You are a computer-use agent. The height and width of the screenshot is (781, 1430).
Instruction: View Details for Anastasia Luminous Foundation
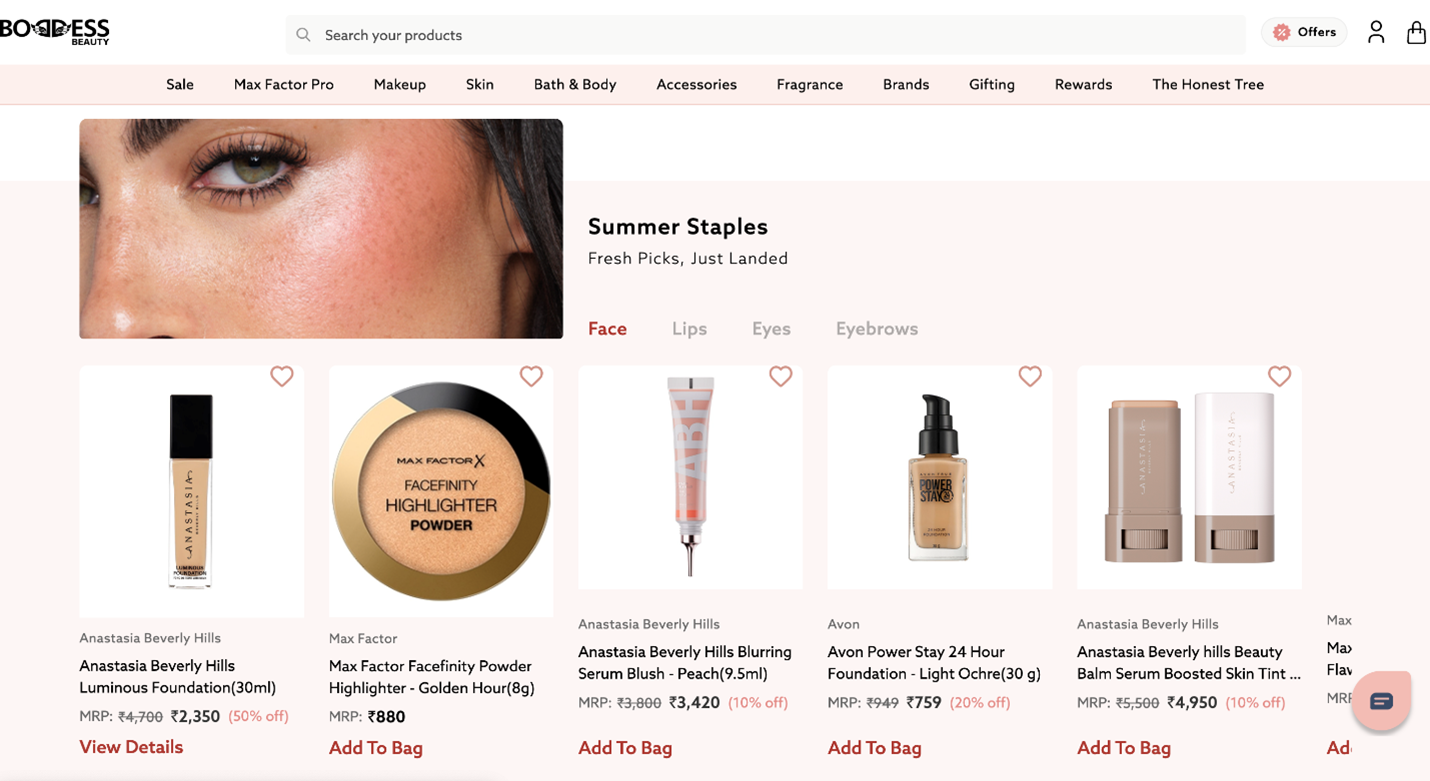(131, 747)
